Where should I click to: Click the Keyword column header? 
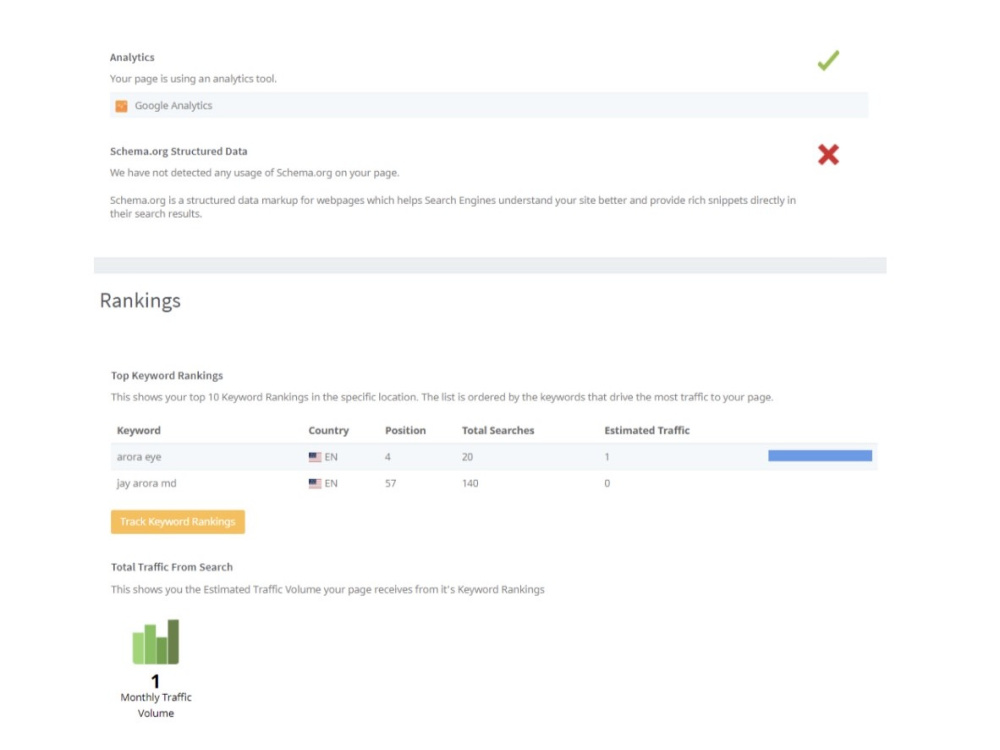(139, 430)
